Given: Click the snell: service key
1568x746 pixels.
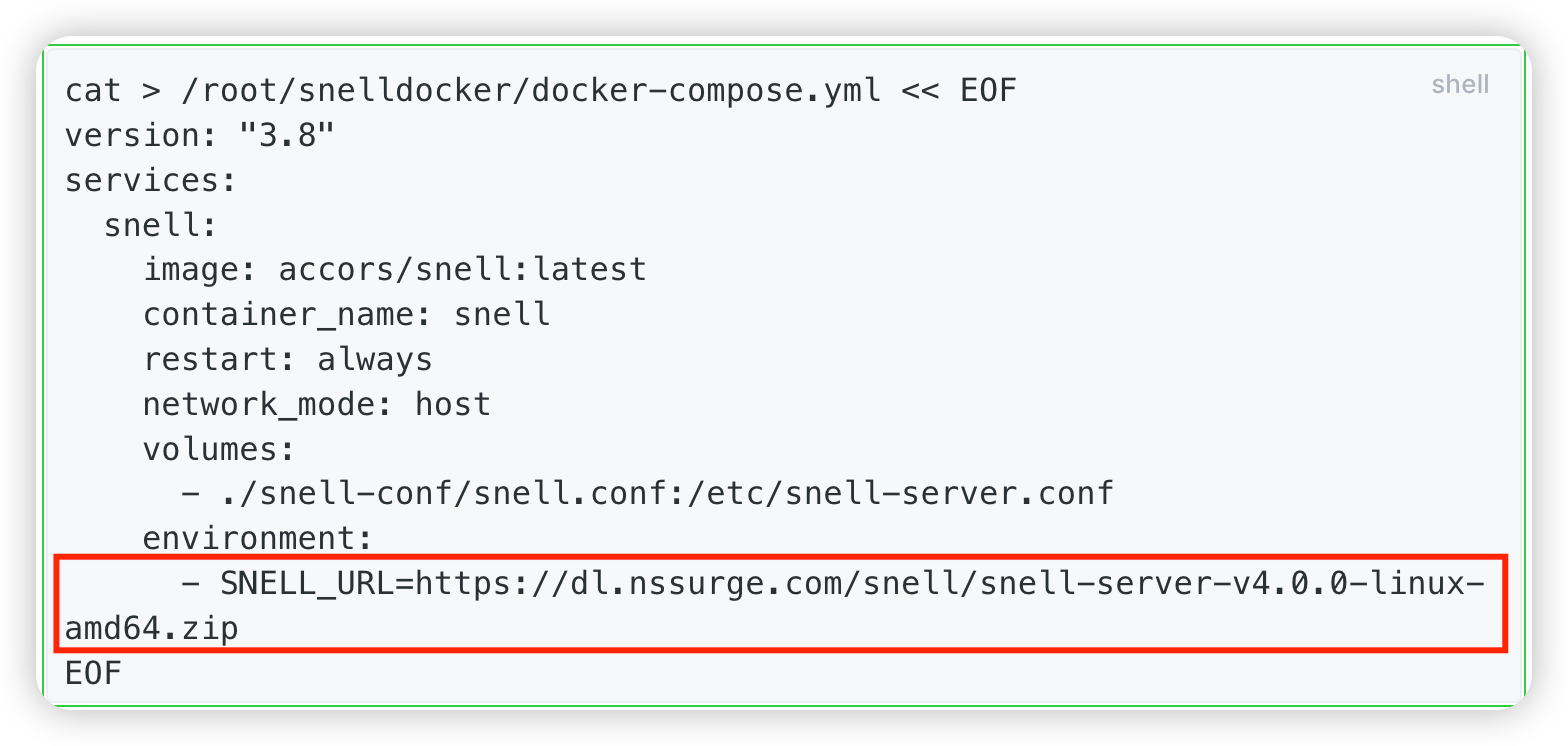Looking at the screenshot, I should click(x=160, y=225).
